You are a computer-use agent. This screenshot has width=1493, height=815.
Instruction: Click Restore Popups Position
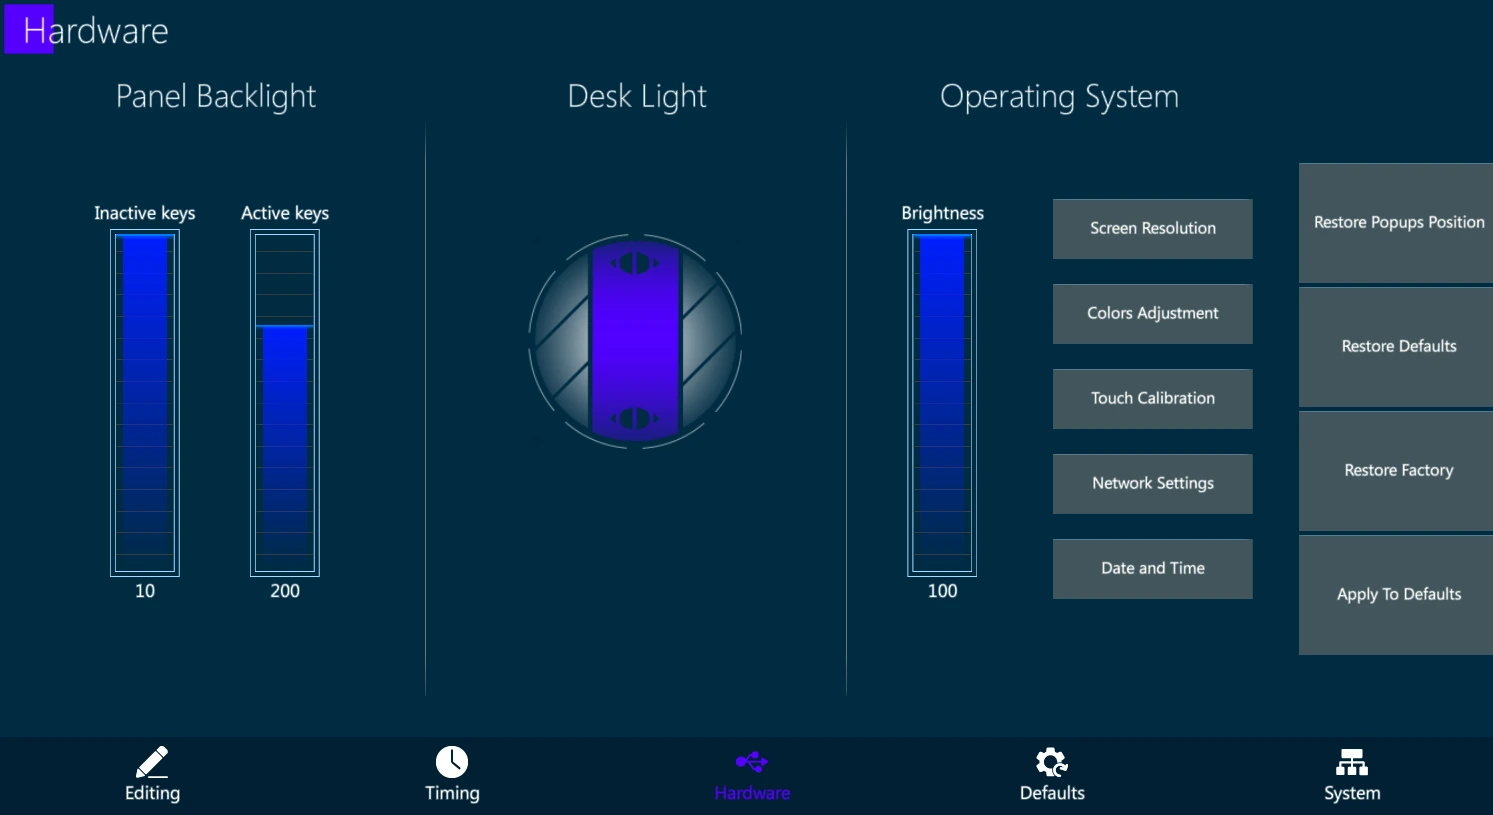click(1396, 223)
